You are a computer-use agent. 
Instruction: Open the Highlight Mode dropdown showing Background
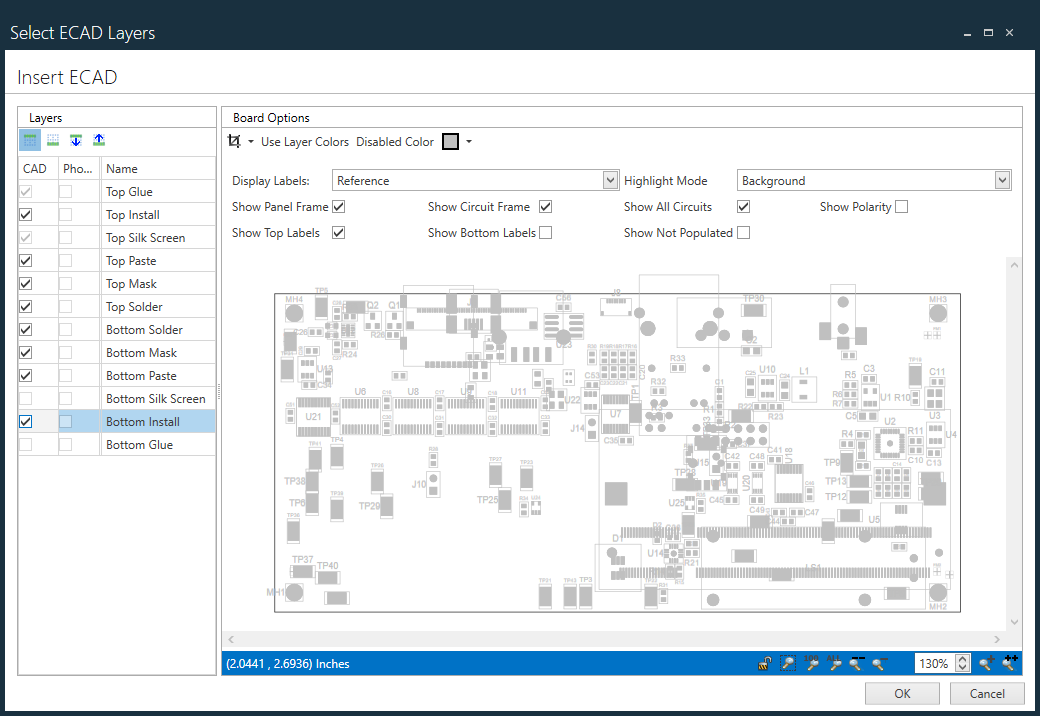pos(1002,179)
